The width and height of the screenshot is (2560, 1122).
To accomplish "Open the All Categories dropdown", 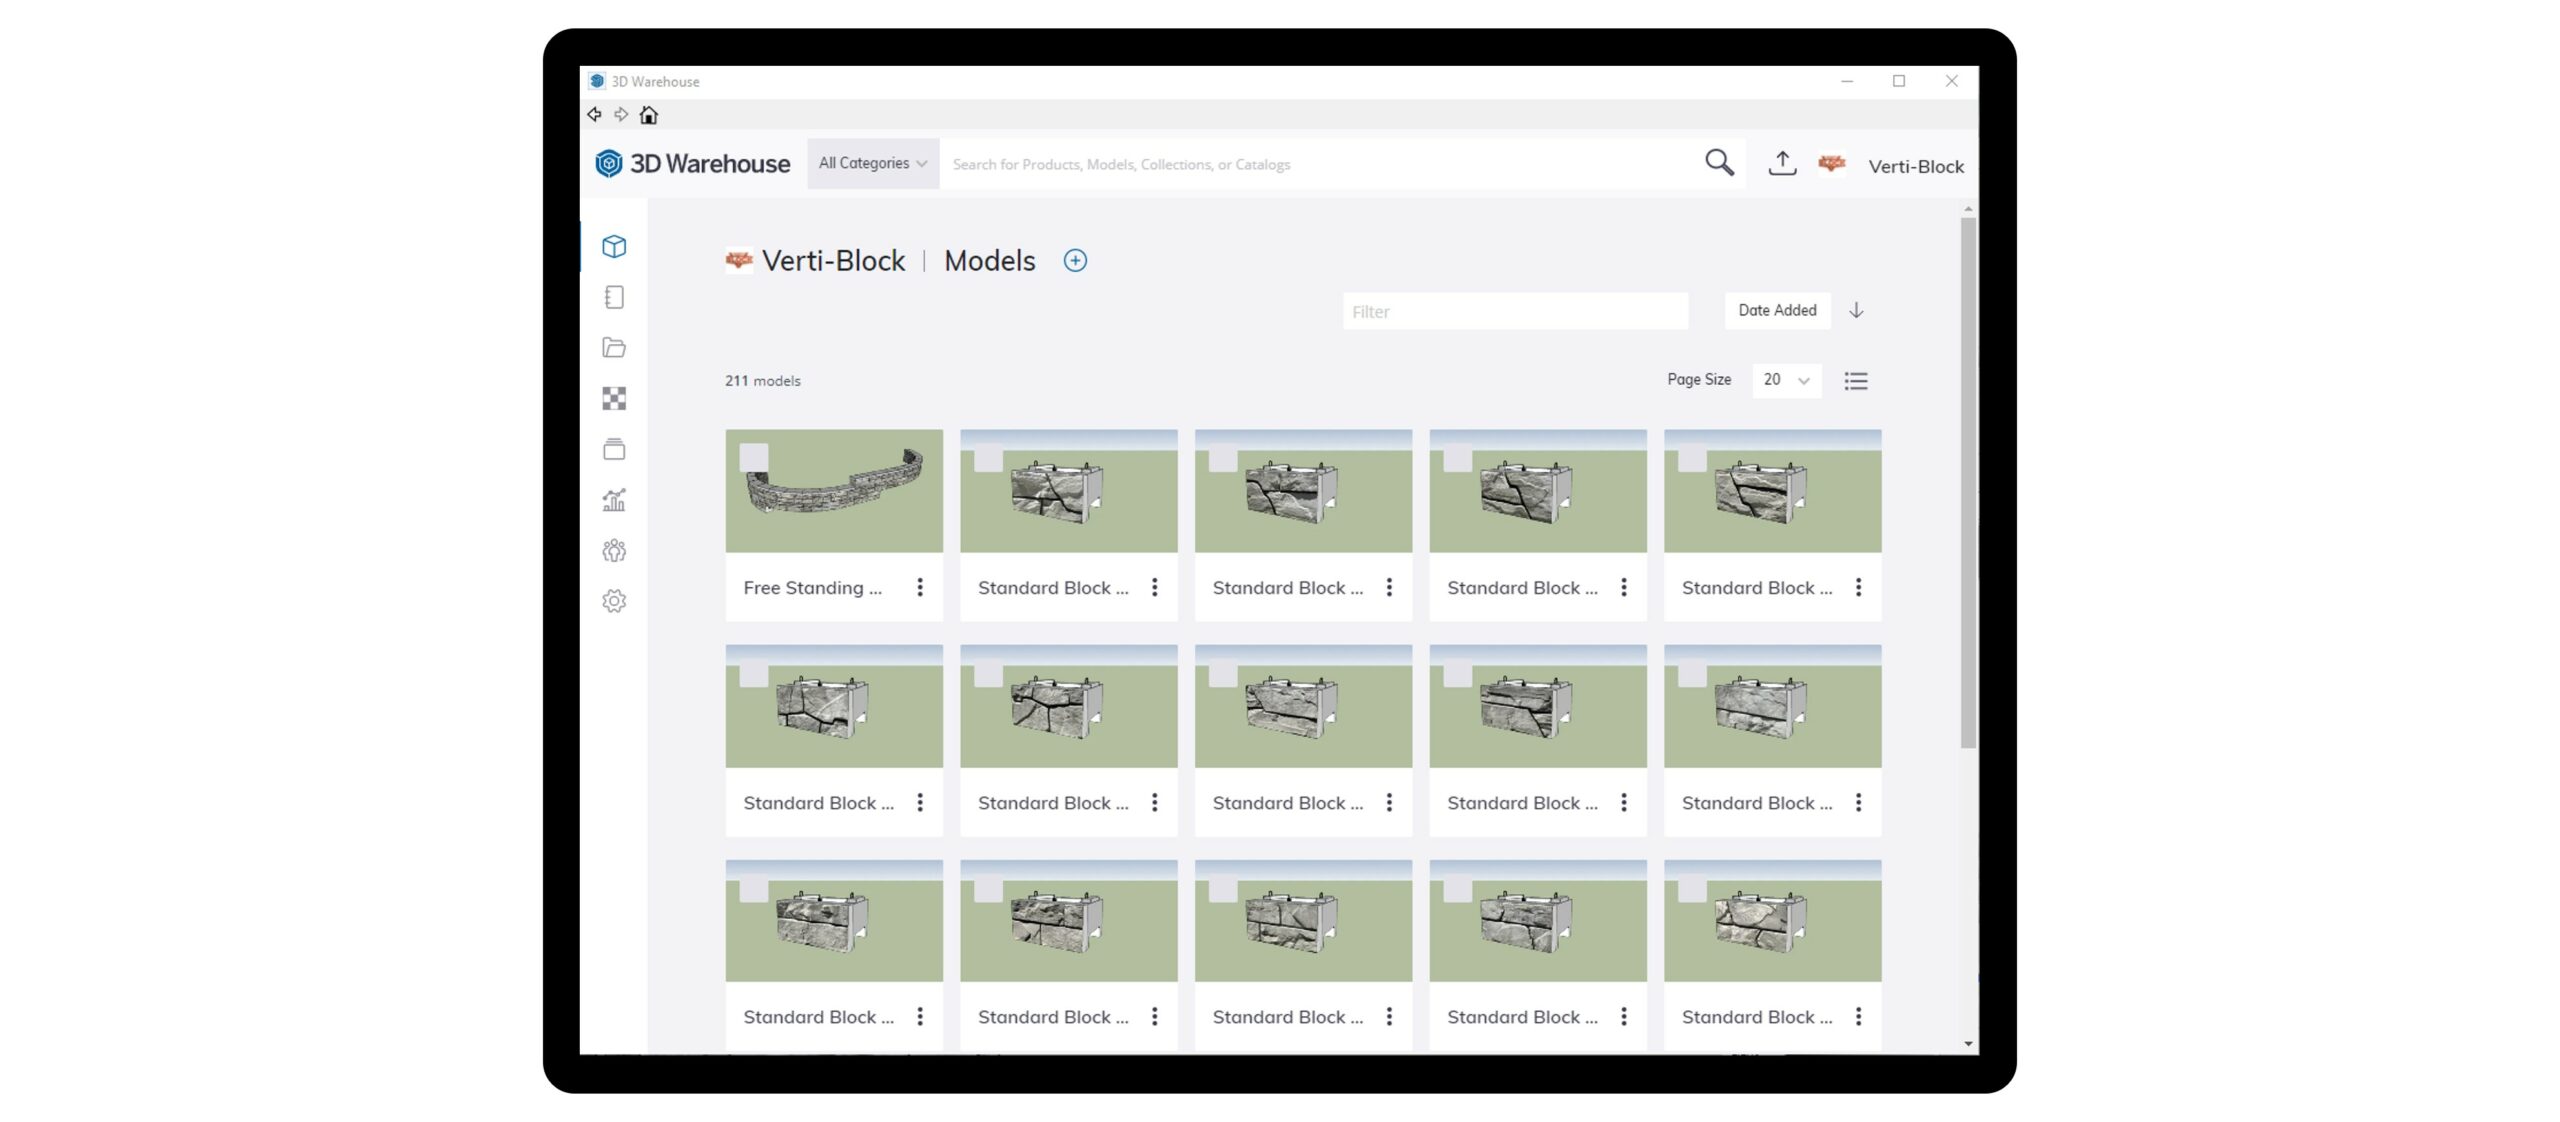I will (873, 163).
